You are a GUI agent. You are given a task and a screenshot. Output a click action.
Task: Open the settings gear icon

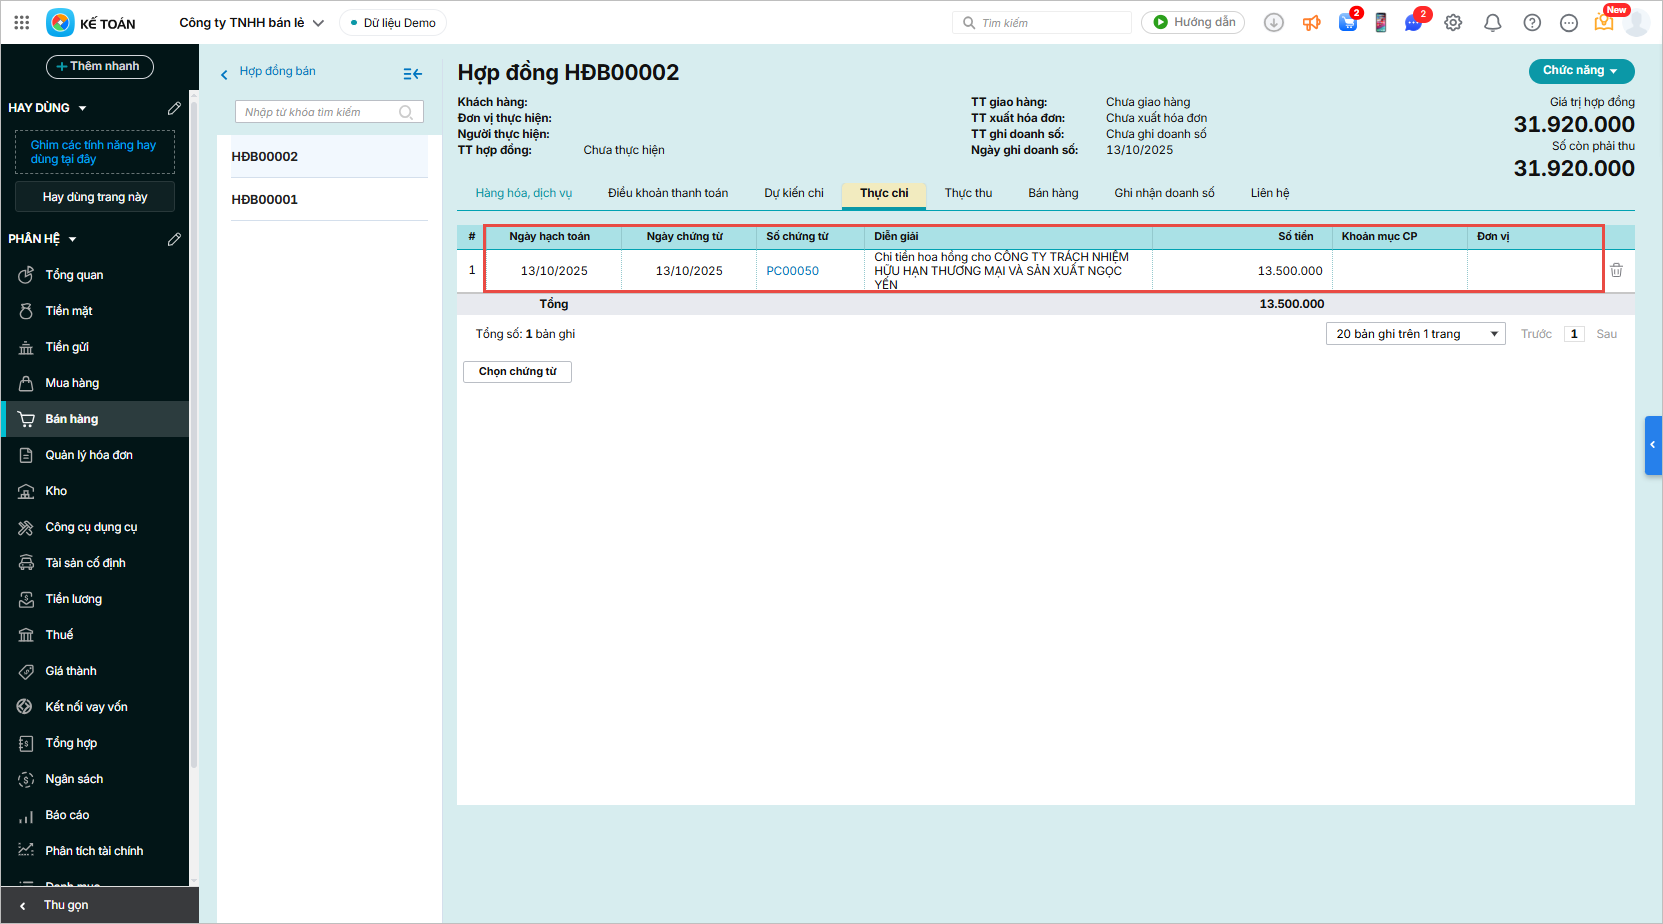click(1453, 23)
